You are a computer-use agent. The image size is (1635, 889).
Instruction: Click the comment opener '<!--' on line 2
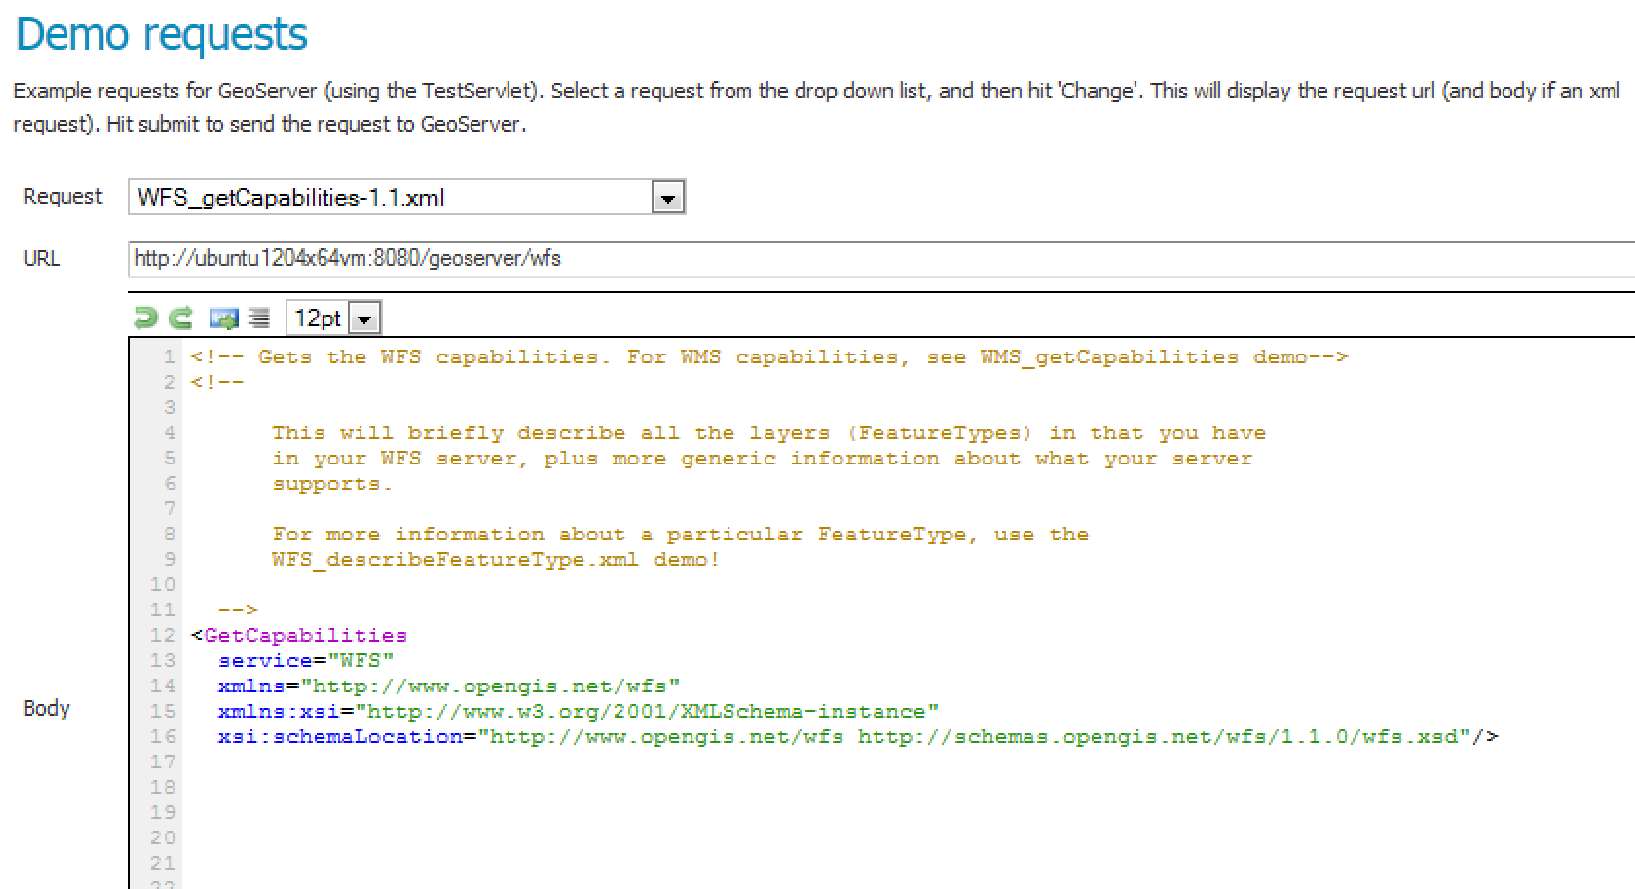[217, 382]
